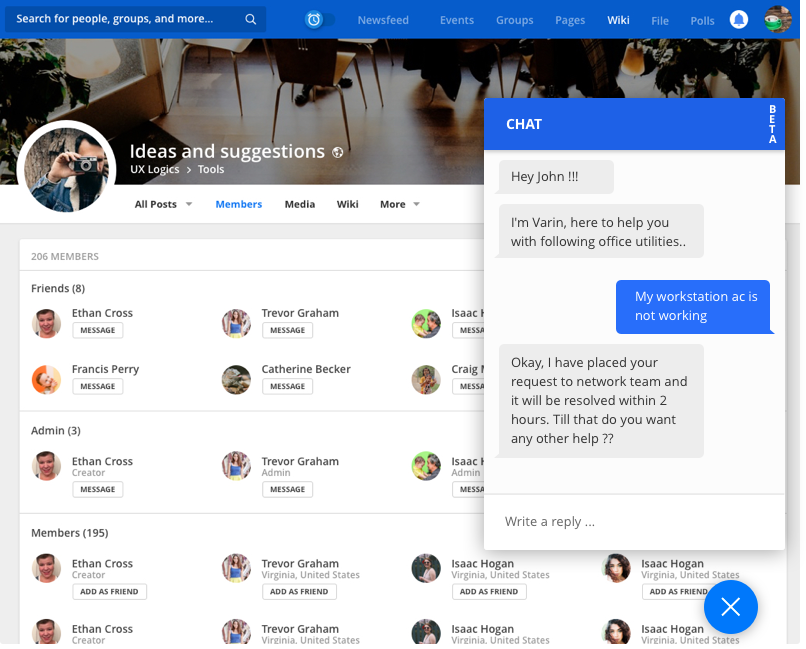Click the BETA label in chat header

(x=772, y=124)
